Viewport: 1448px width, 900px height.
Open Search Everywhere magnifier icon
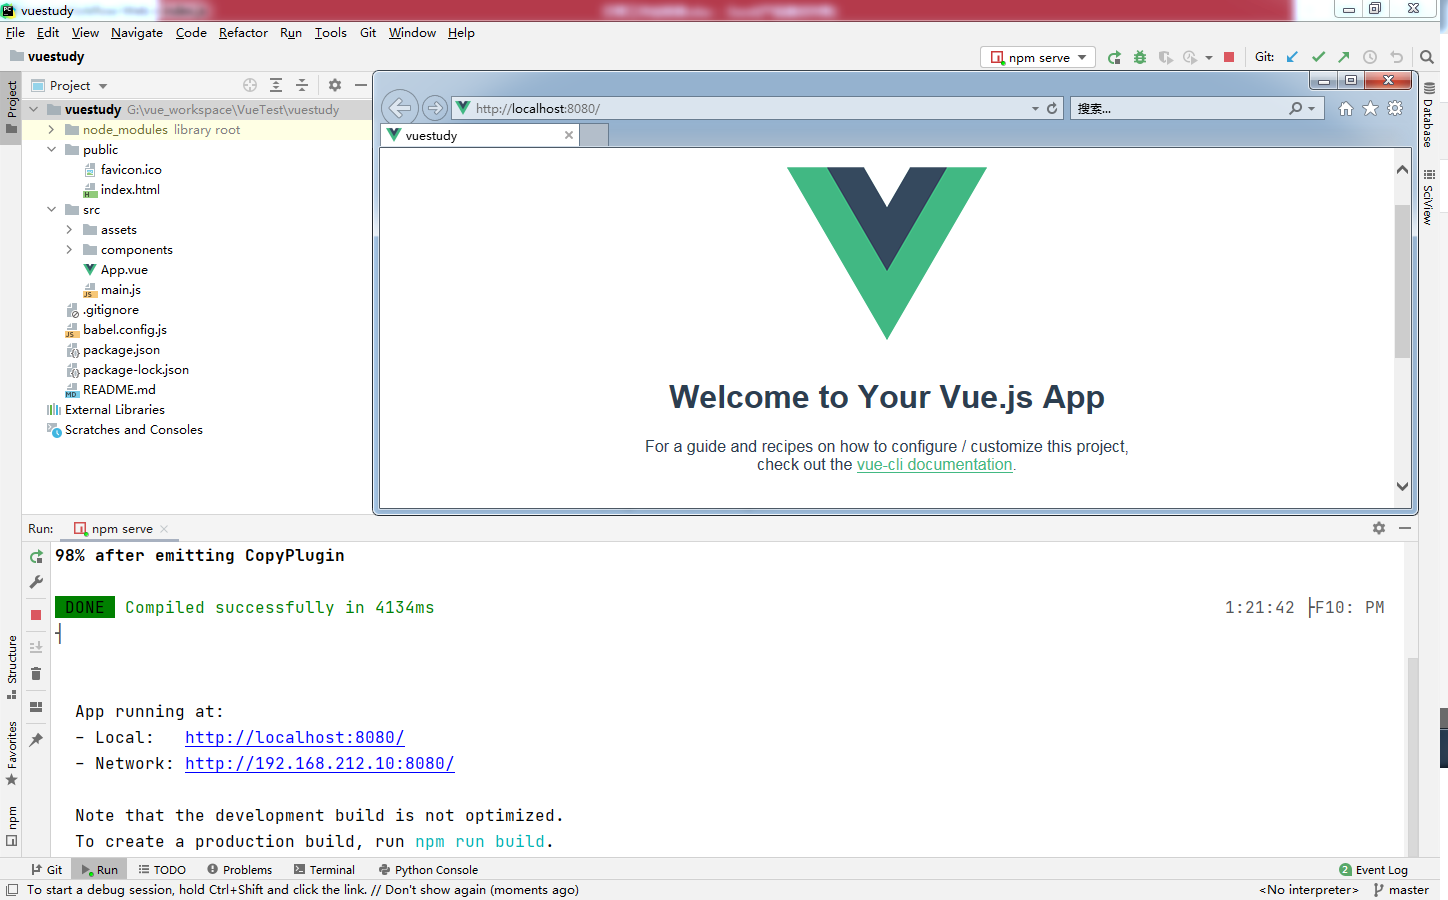[x=1427, y=57]
